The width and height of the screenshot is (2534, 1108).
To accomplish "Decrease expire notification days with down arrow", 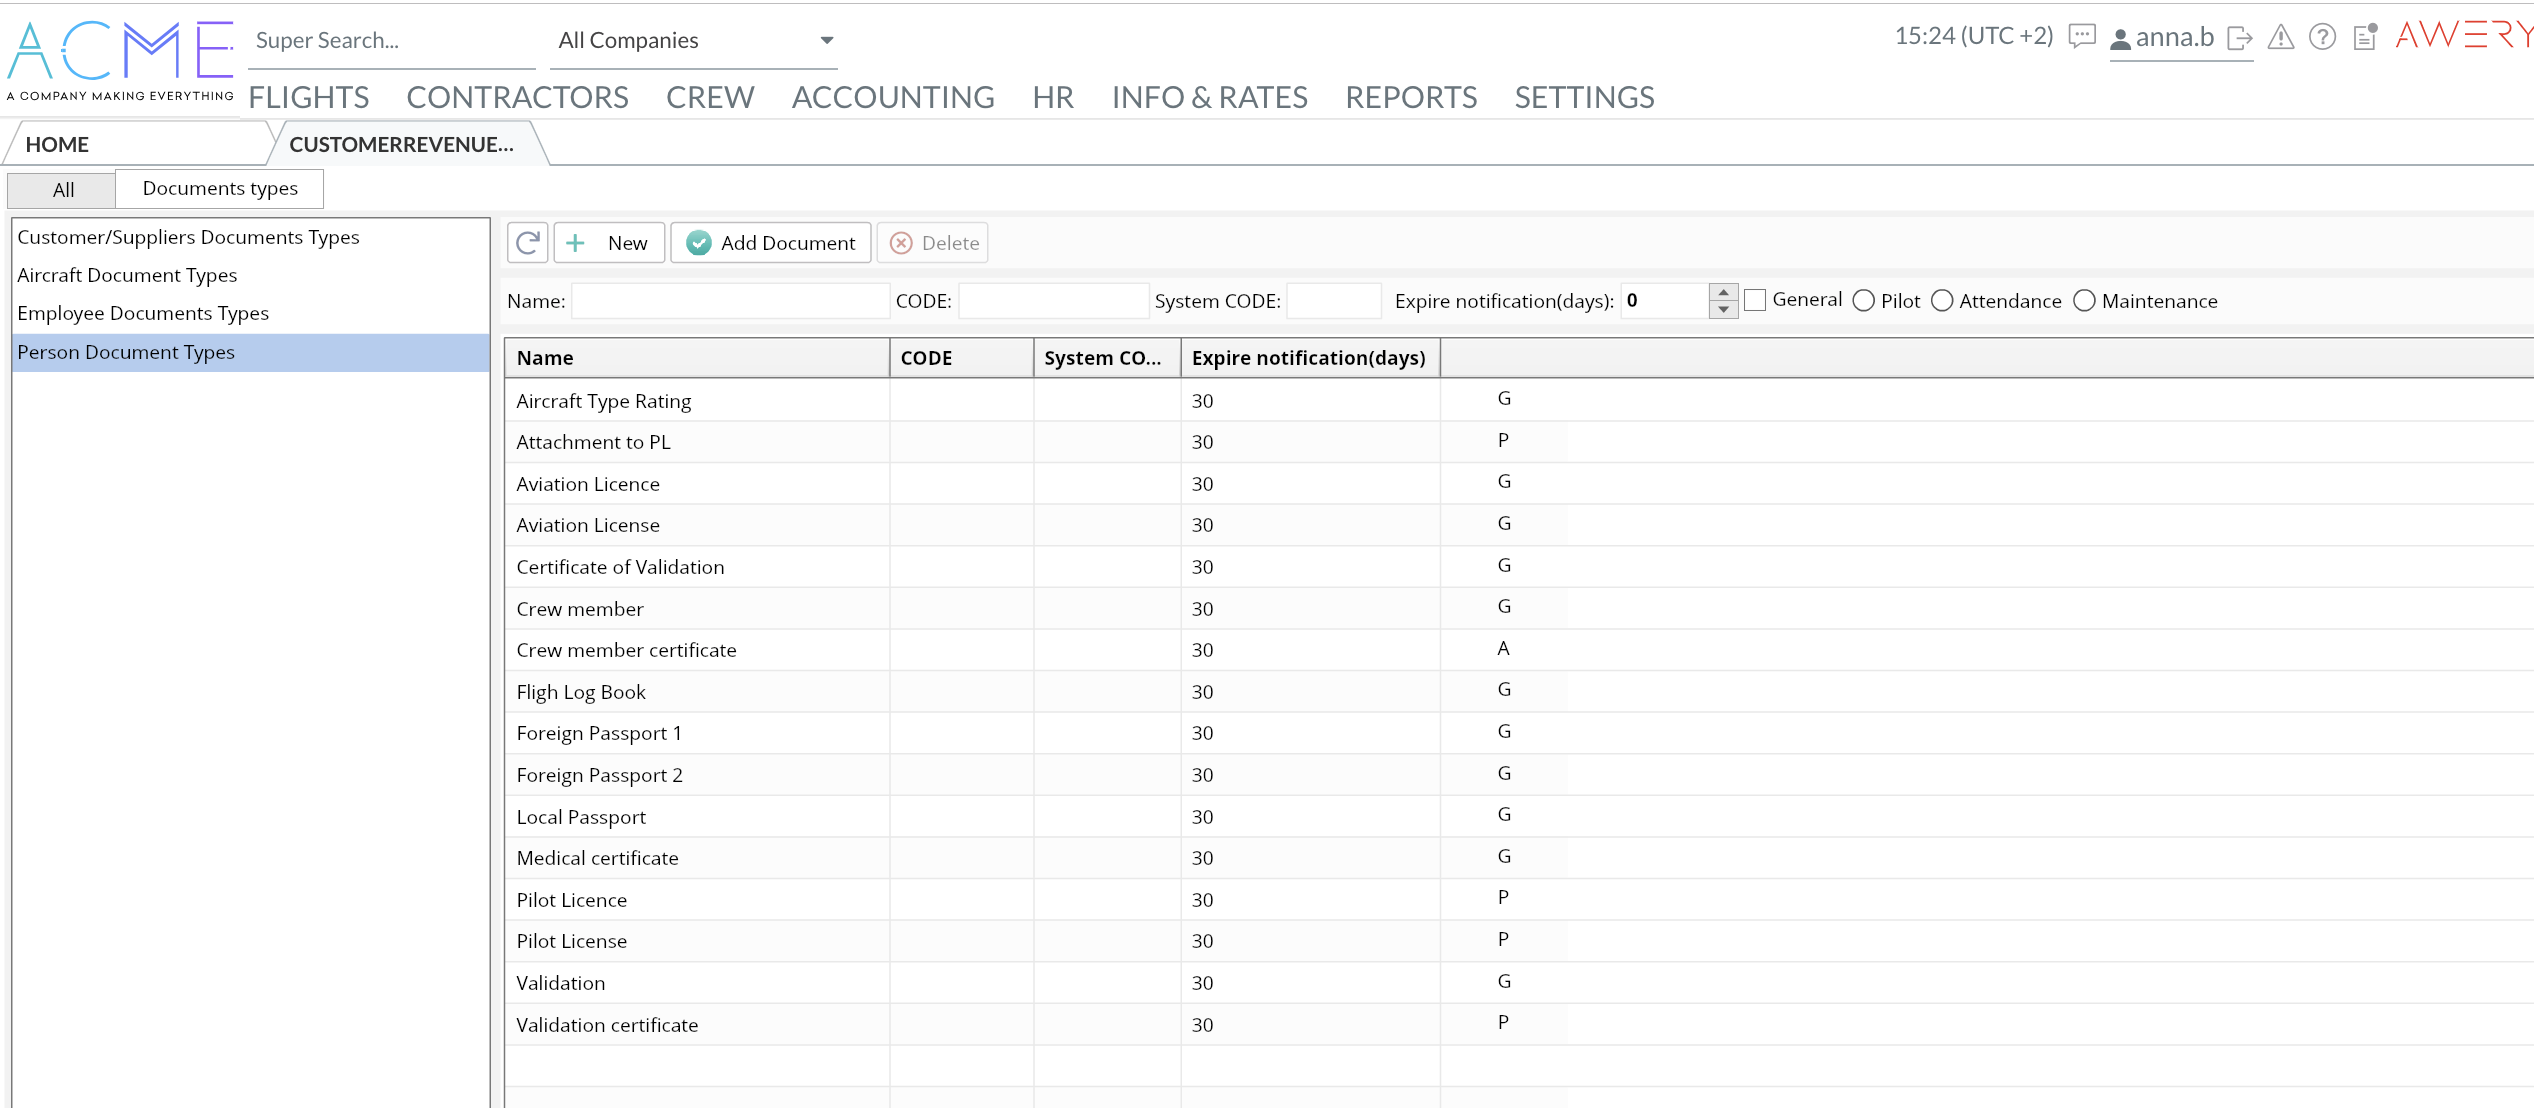I will click(1723, 309).
